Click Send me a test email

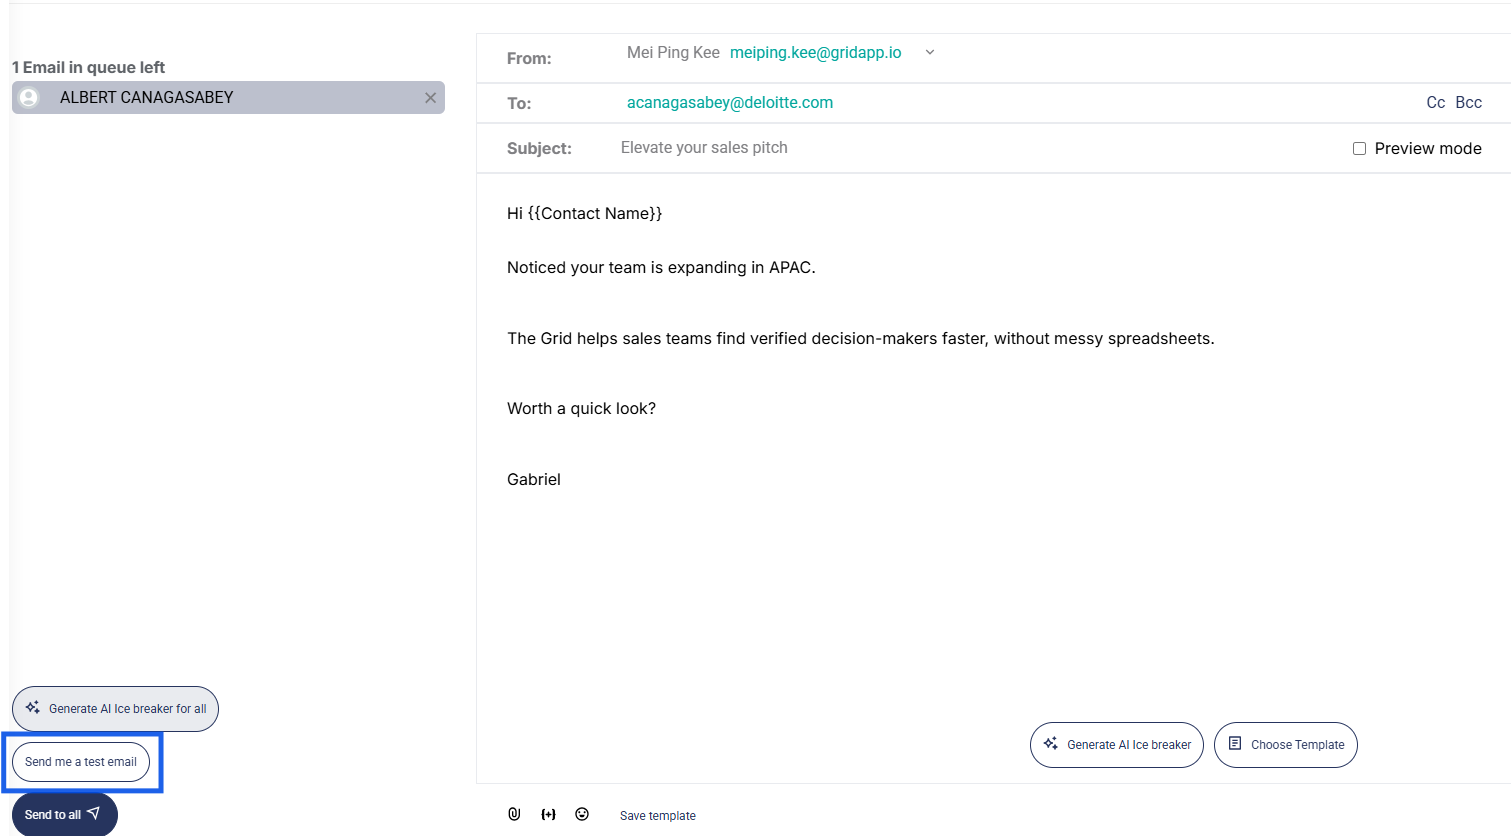[x=81, y=762]
